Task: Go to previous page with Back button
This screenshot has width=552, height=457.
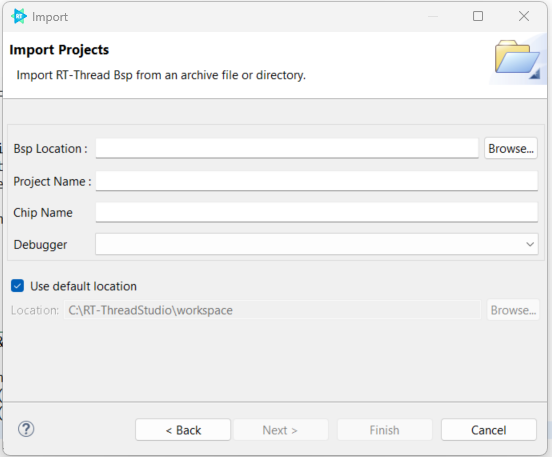Action: pos(183,430)
